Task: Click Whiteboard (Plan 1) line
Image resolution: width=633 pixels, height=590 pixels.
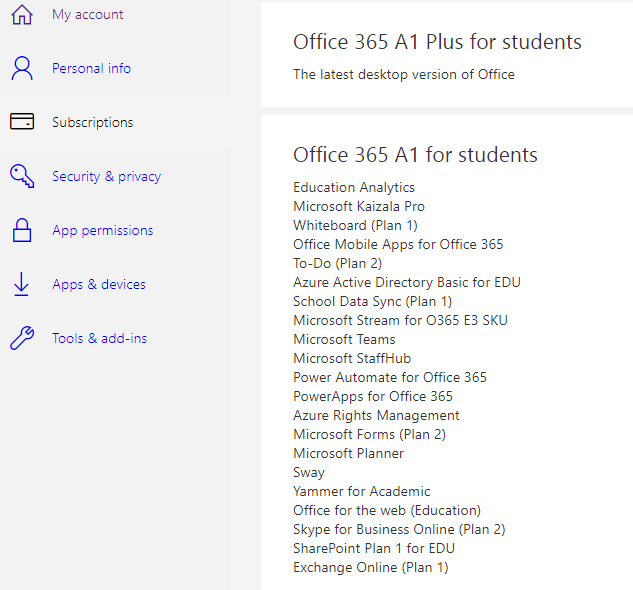Action: pos(355,225)
